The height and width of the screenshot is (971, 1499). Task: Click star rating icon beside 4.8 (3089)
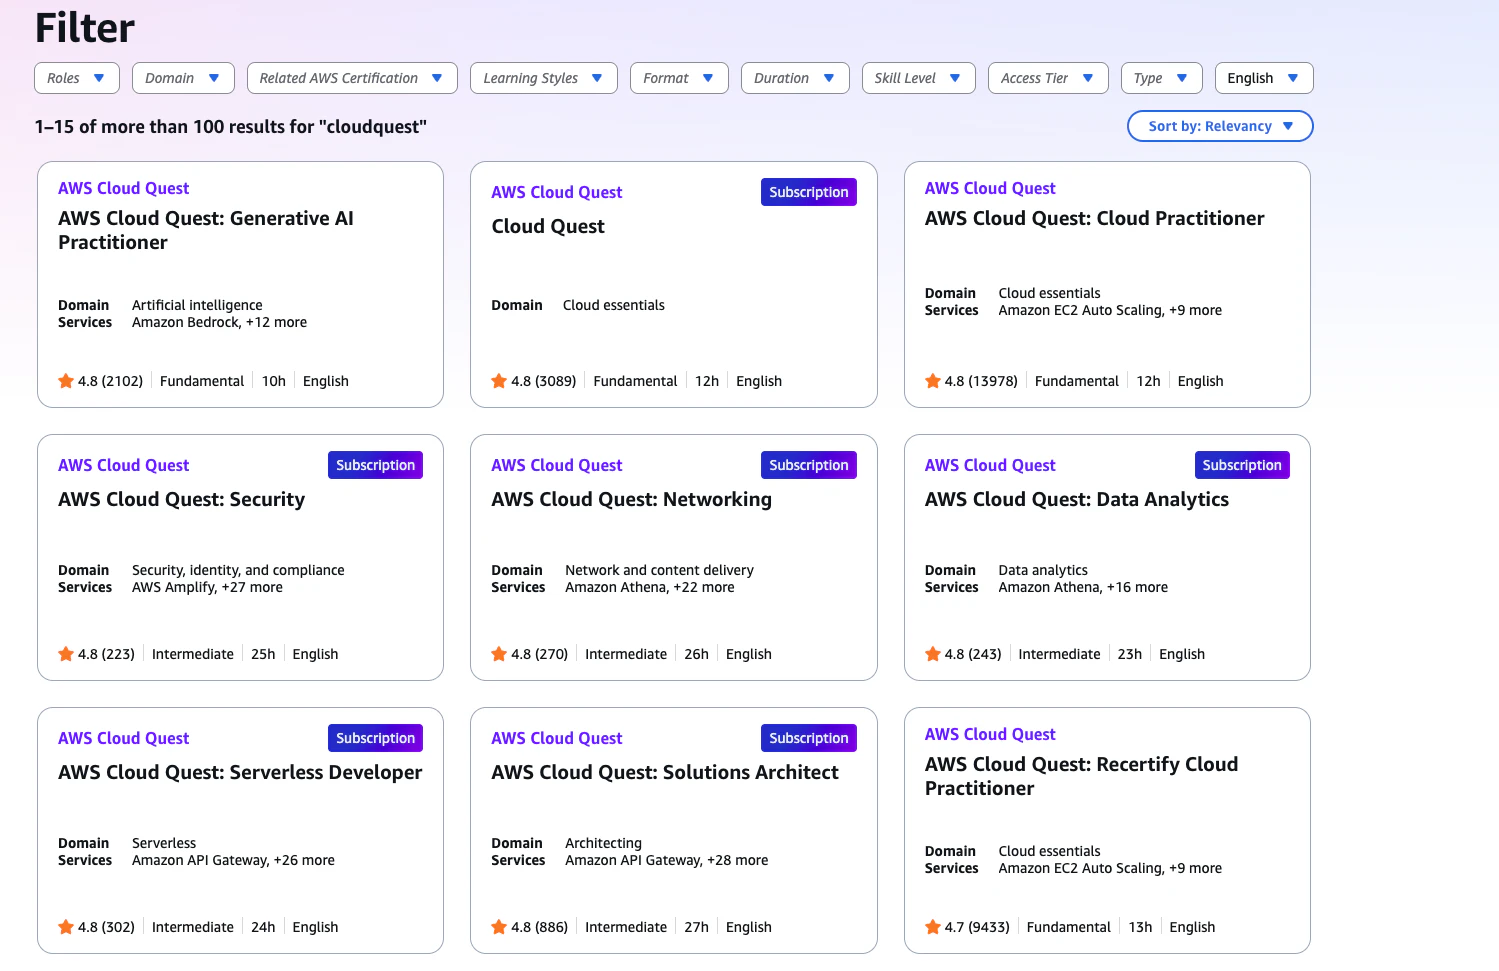tap(499, 381)
